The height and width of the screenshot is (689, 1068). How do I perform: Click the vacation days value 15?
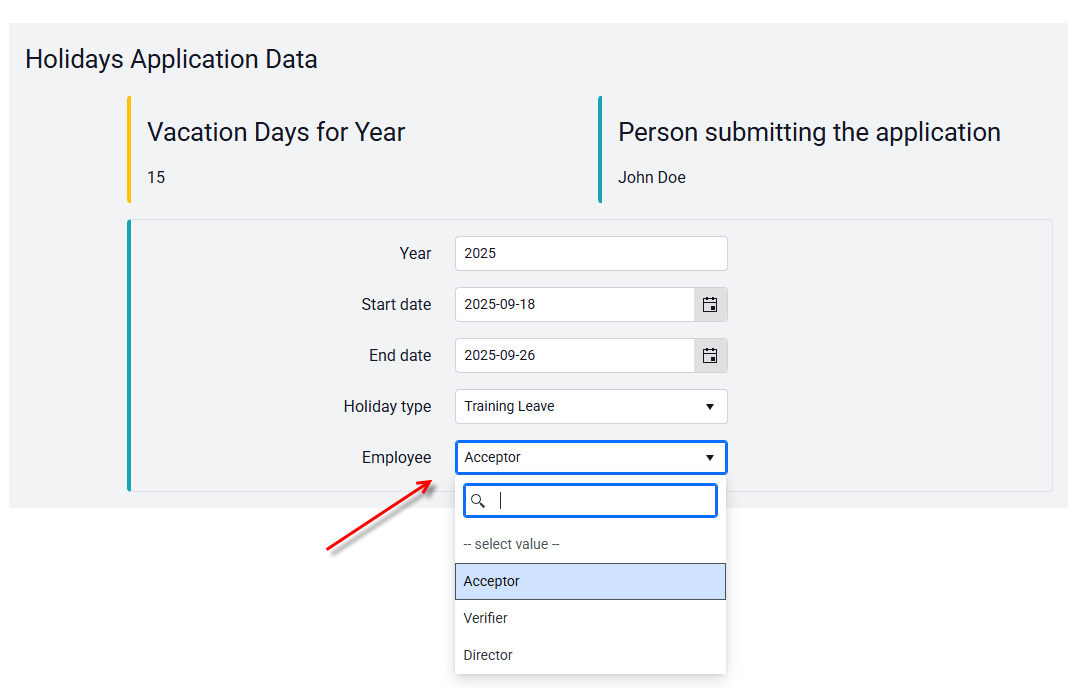(156, 178)
